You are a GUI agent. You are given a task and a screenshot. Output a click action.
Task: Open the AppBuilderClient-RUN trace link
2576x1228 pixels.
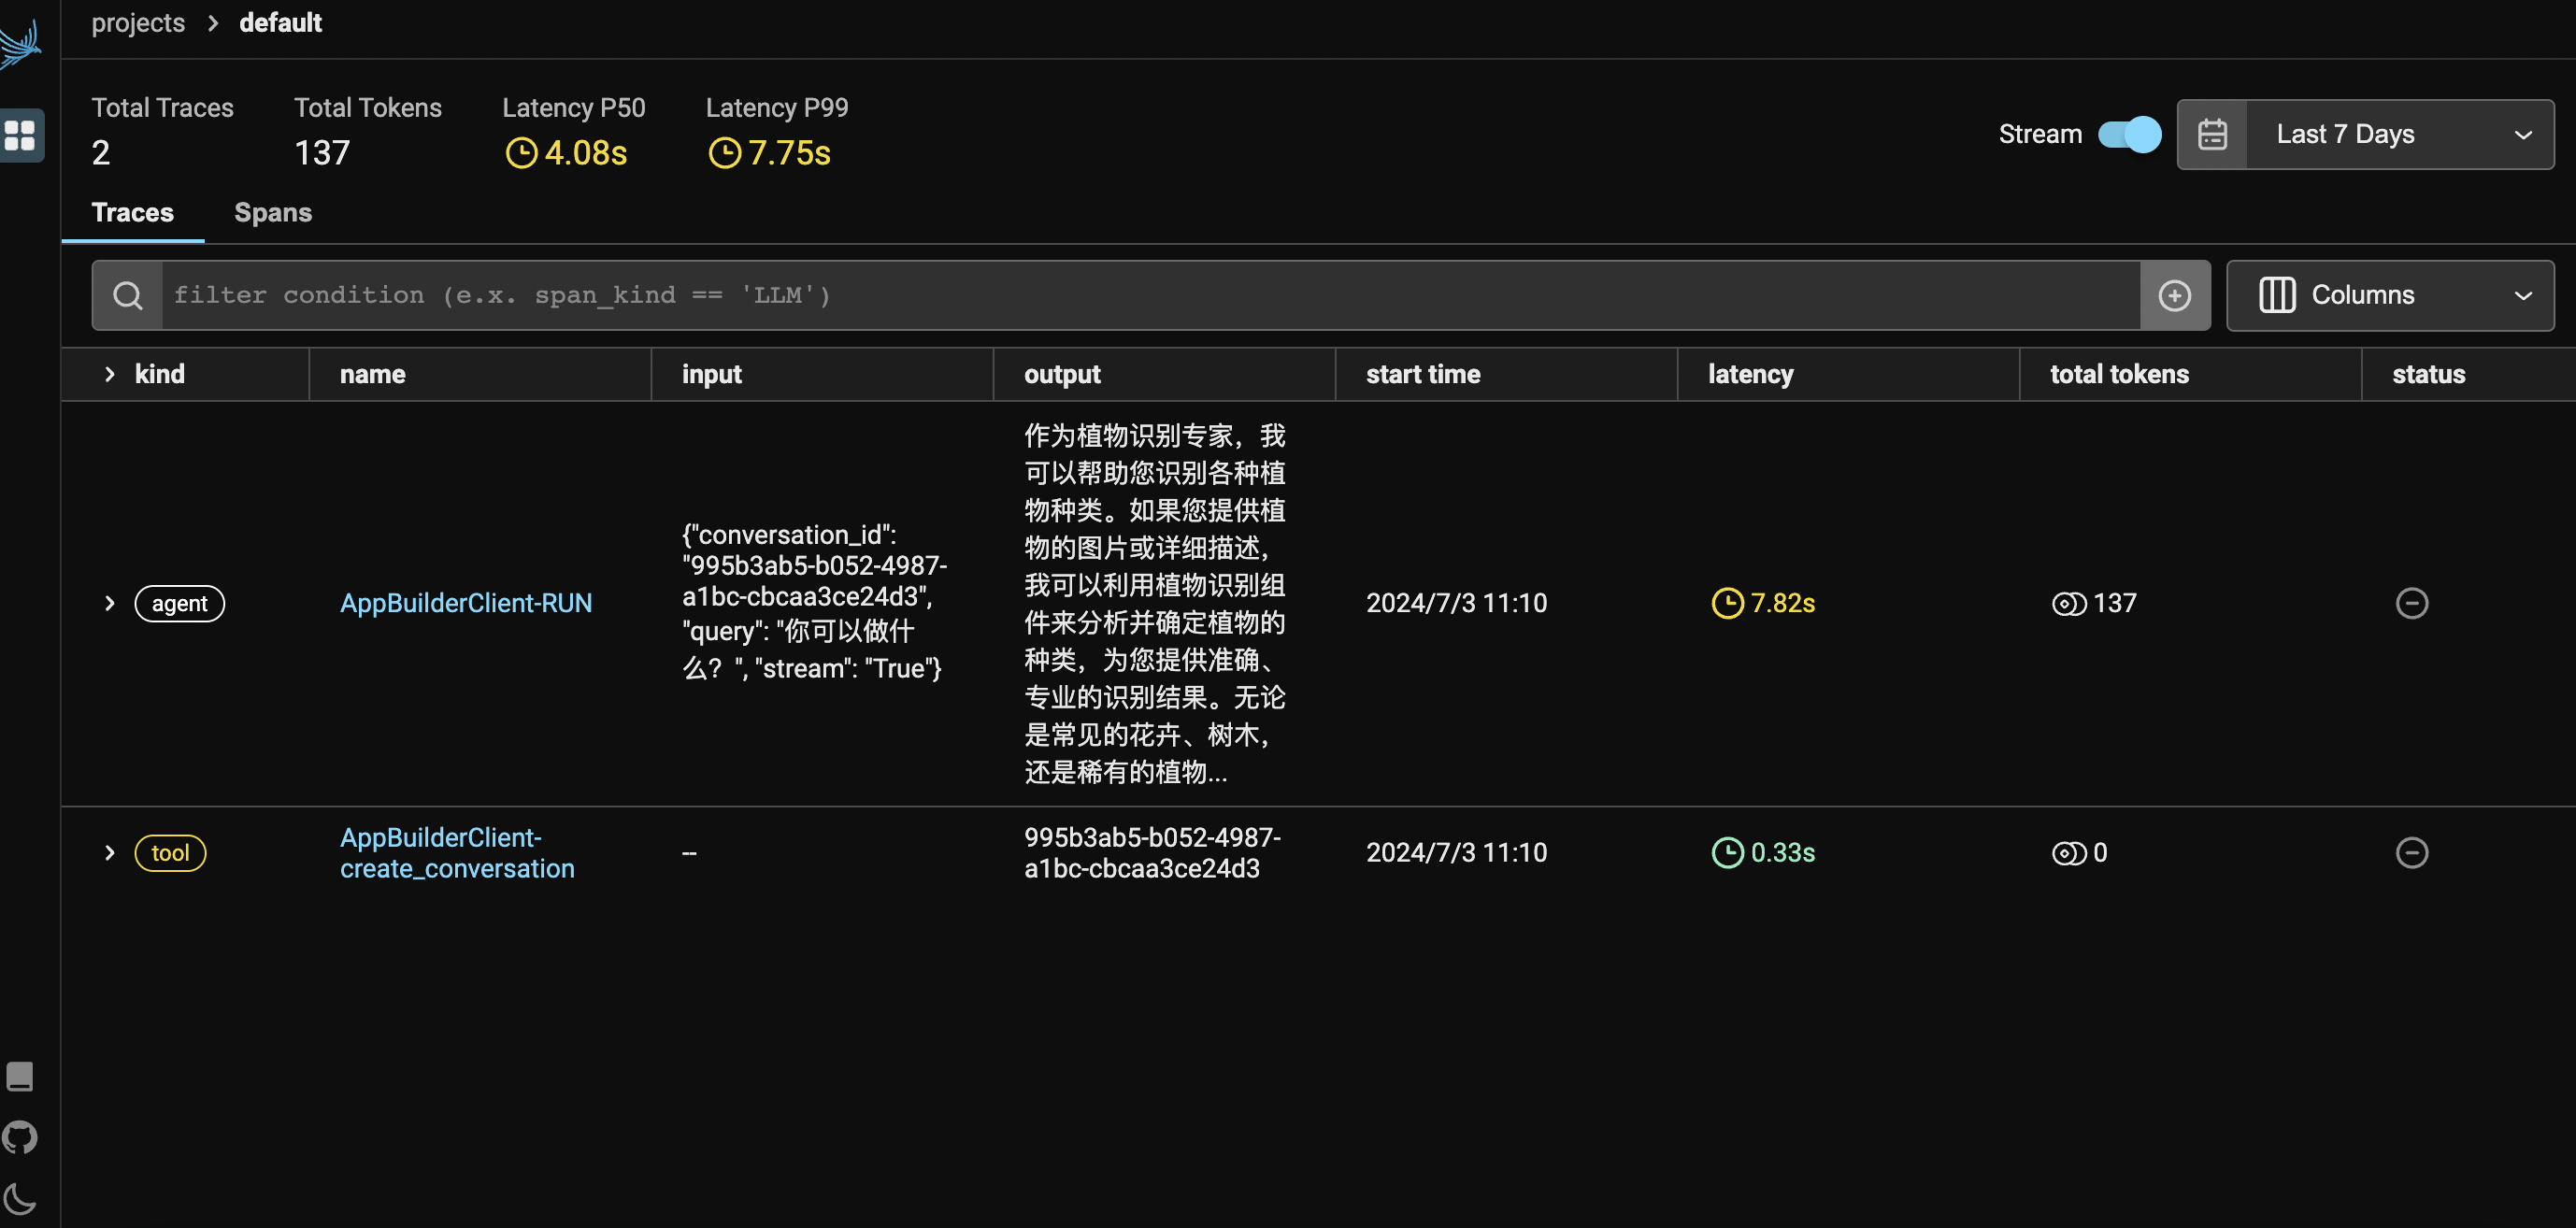click(x=466, y=603)
